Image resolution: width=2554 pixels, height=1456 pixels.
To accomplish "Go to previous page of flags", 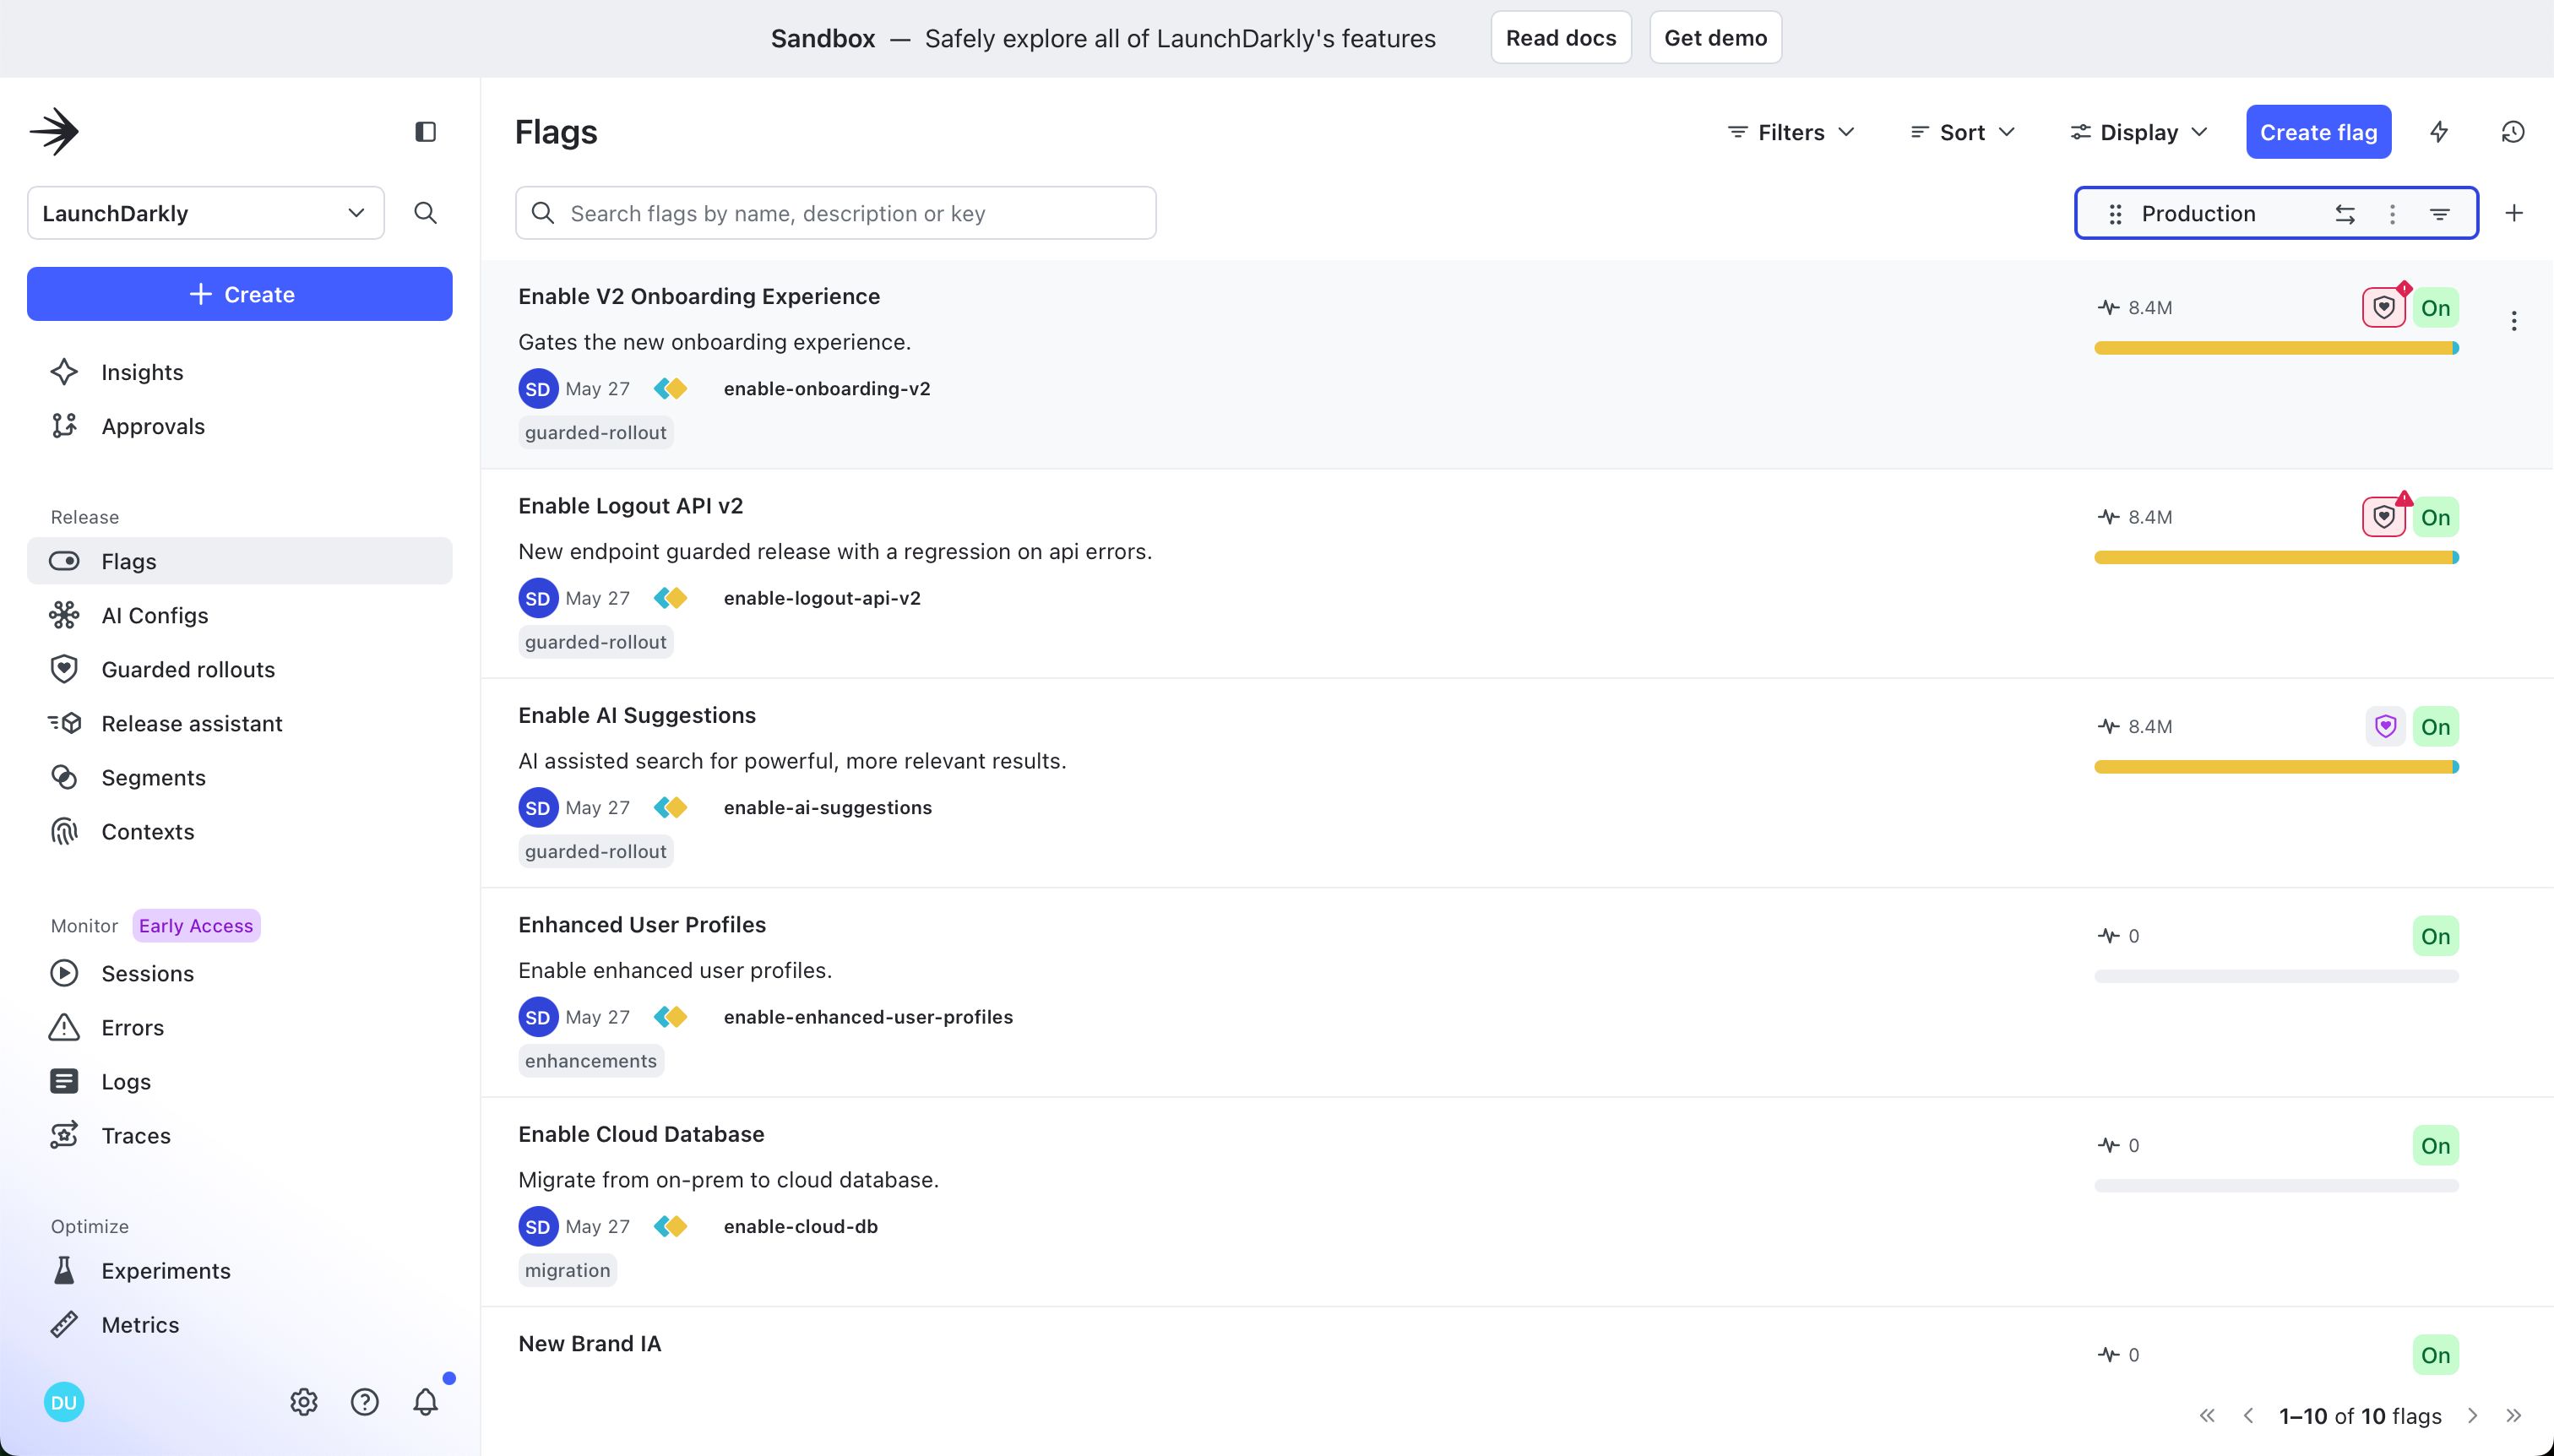I will tap(2249, 1415).
